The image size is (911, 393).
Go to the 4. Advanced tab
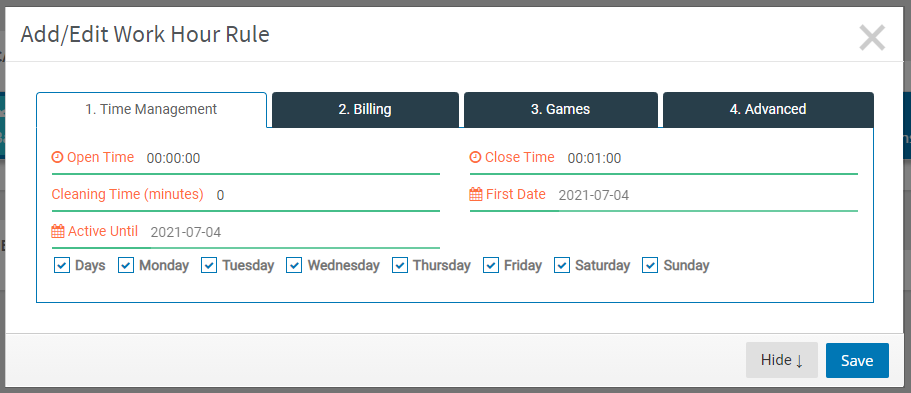coord(768,109)
